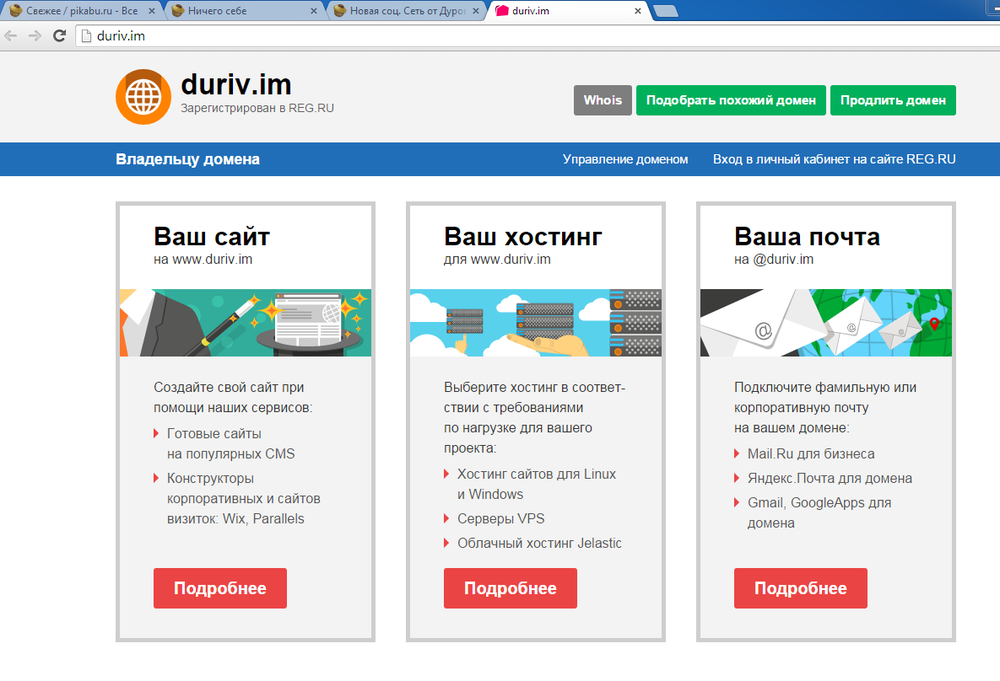
Task: Open 'Вход в личный кабинет' link
Action: click(834, 159)
